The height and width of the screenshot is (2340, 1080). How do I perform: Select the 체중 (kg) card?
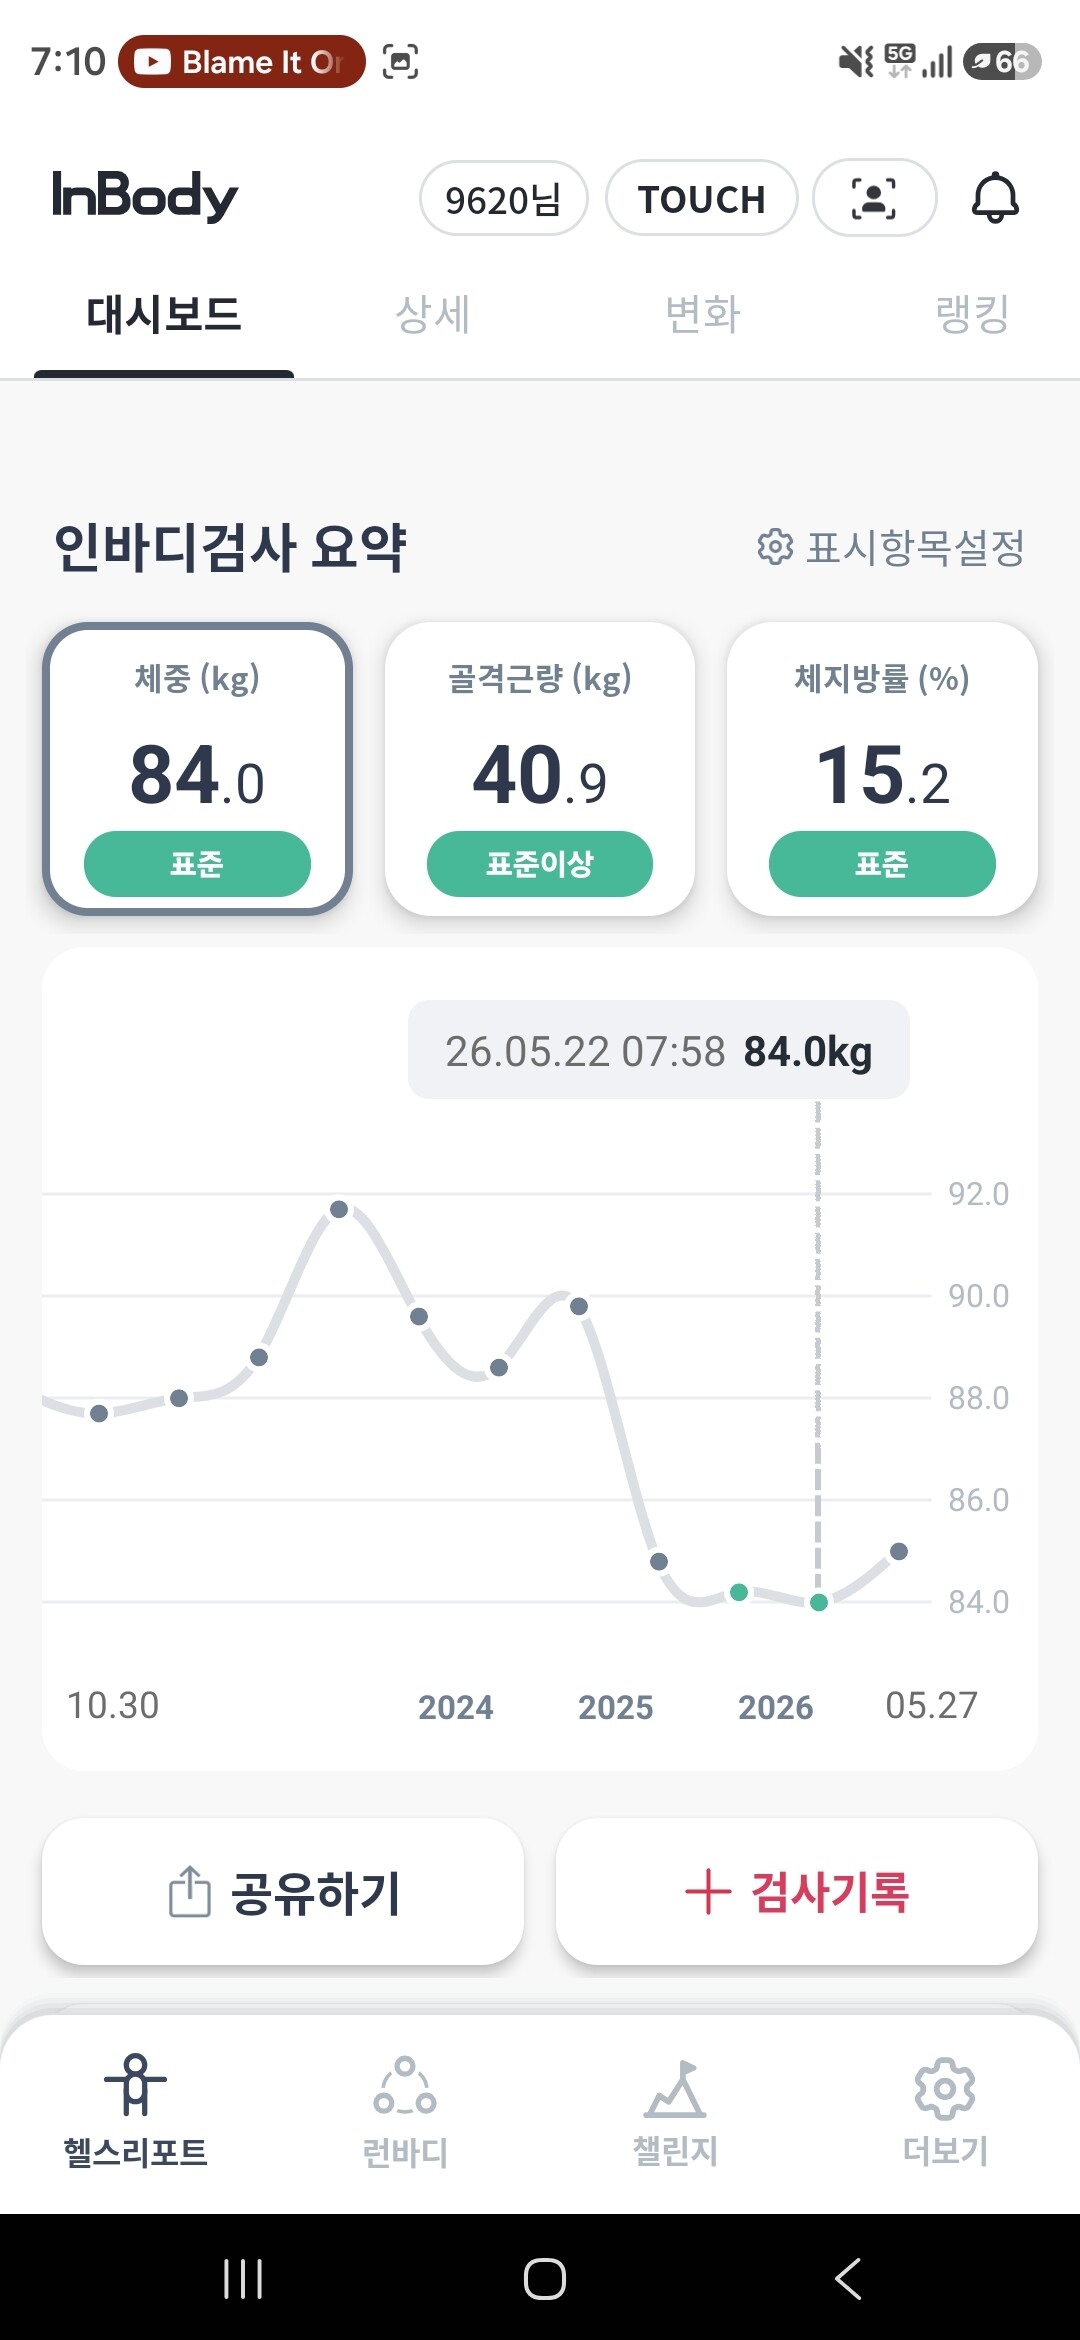[x=197, y=769]
